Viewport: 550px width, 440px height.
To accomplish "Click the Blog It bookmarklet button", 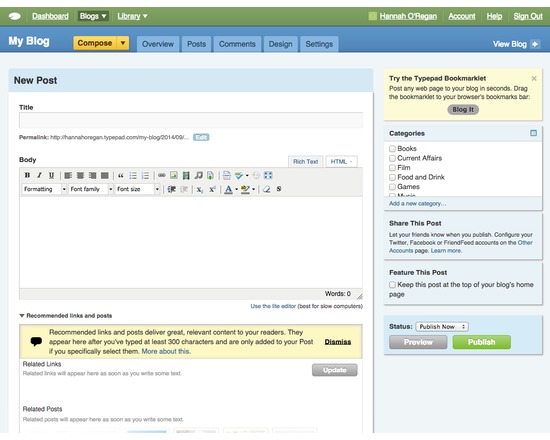I will coord(463,109).
